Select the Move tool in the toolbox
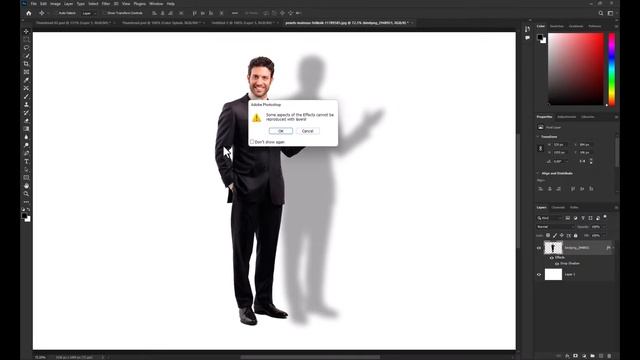The image size is (640, 360). (27, 31)
